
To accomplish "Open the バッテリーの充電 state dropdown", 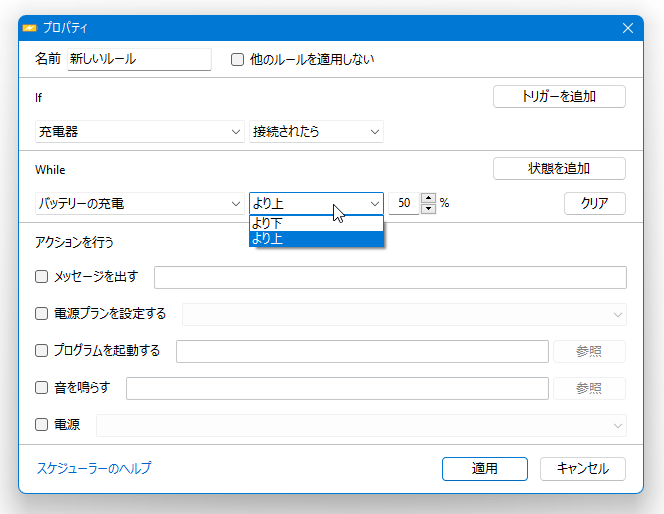I will click(x=140, y=204).
